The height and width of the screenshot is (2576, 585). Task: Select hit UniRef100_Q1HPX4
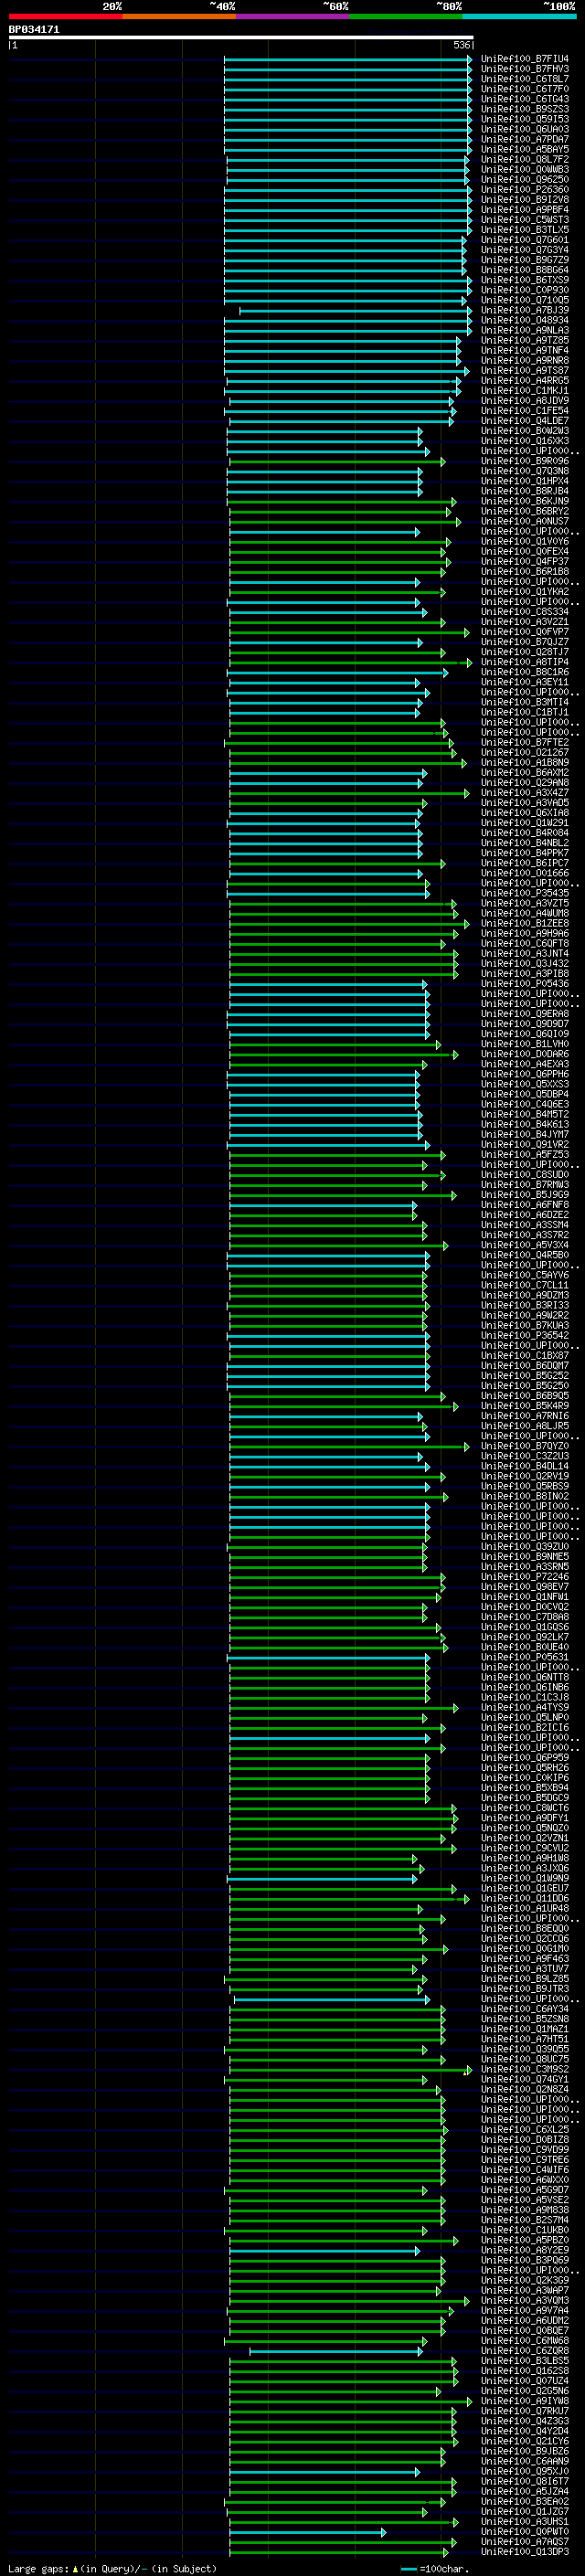pyautogui.click(x=525, y=481)
